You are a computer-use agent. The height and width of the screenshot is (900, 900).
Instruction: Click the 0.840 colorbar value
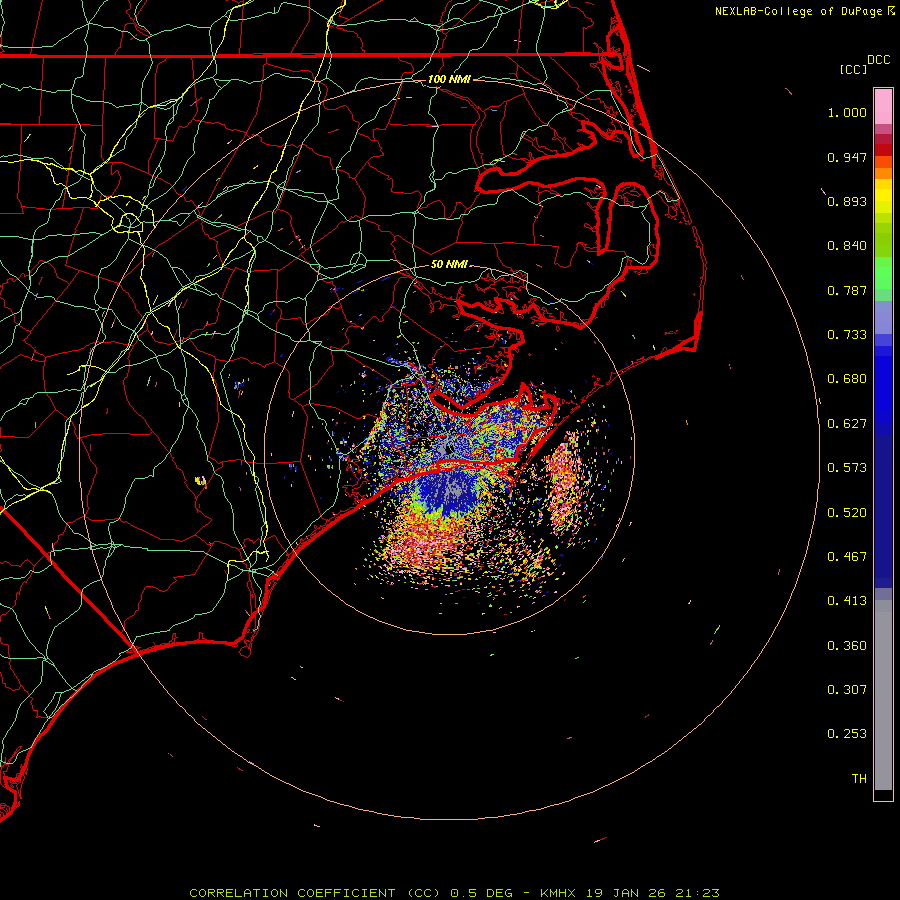(x=847, y=246)
